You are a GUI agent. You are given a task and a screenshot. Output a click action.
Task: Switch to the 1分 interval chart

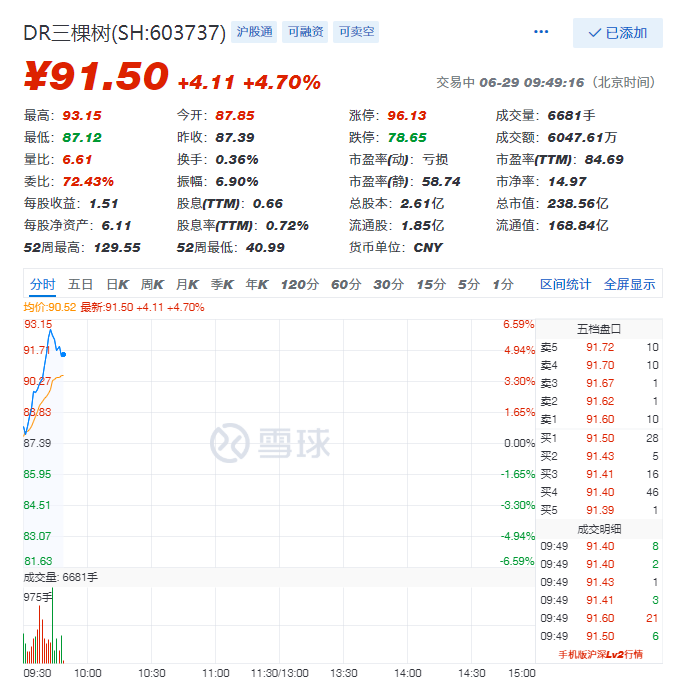[x=502, y=285]
